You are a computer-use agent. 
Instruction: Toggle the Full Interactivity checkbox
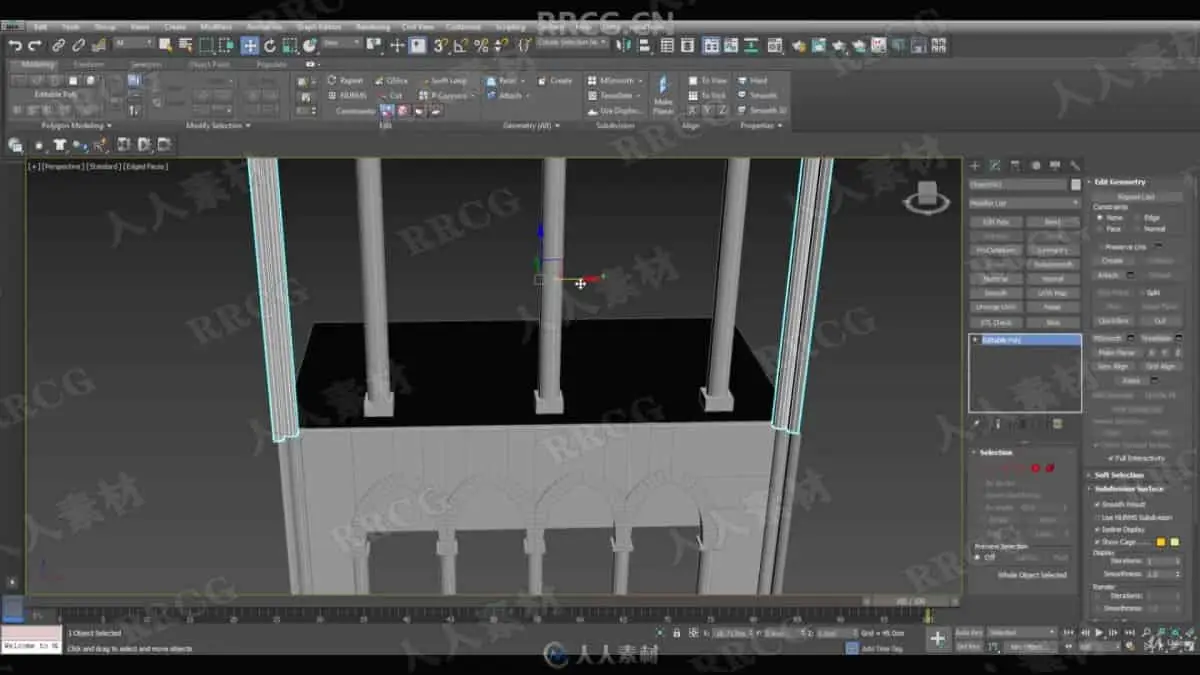coord(1111,458)
